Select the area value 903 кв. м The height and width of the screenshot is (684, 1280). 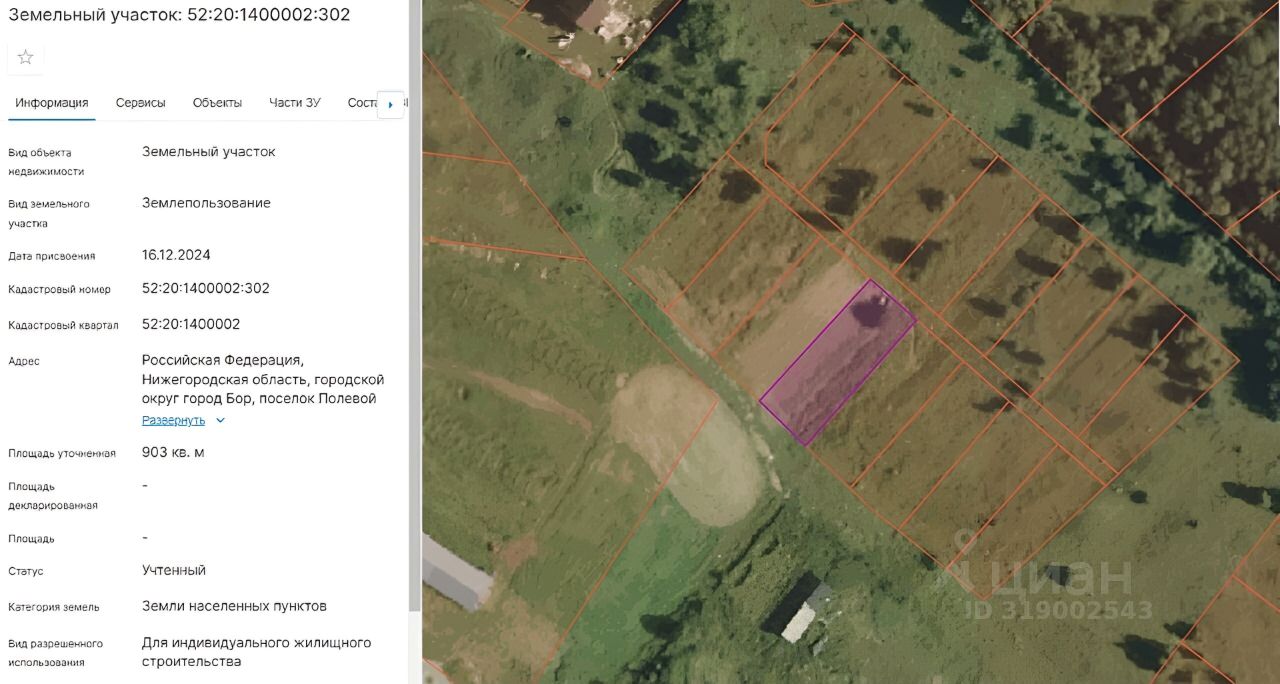(x=173, y=452)
